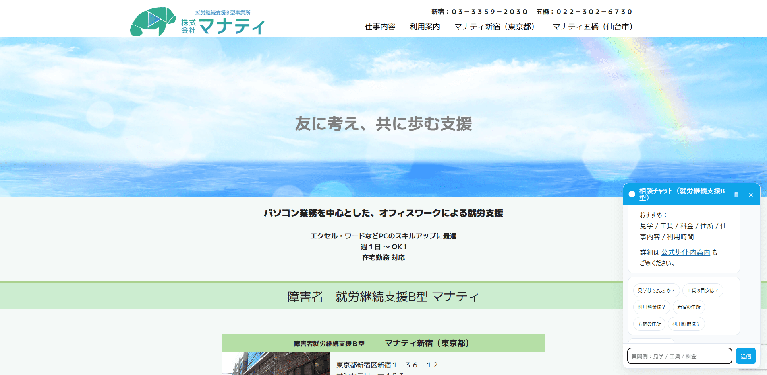Open the マナティ土樋（仙台市） menu item
This screenshot has width=767, height=375.
point(593,27)
